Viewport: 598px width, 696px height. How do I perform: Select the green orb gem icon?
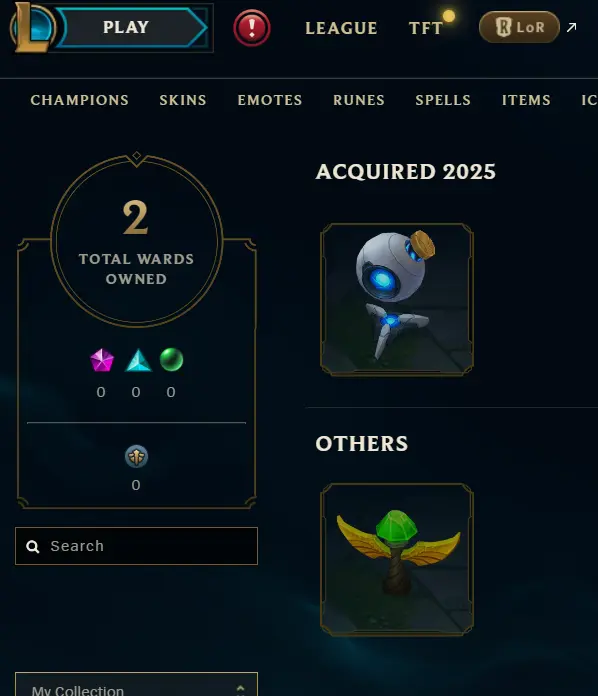[171, 360]
